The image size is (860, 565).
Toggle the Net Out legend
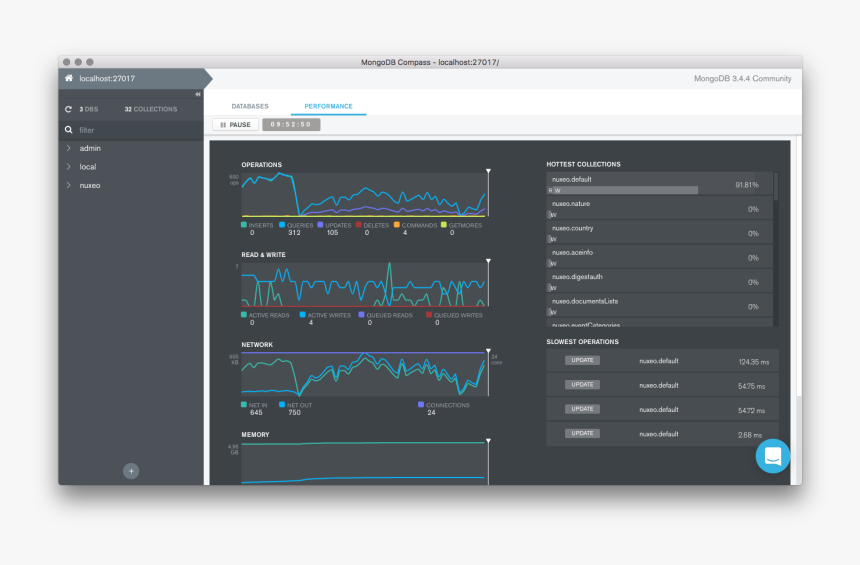tap(295, 405)
